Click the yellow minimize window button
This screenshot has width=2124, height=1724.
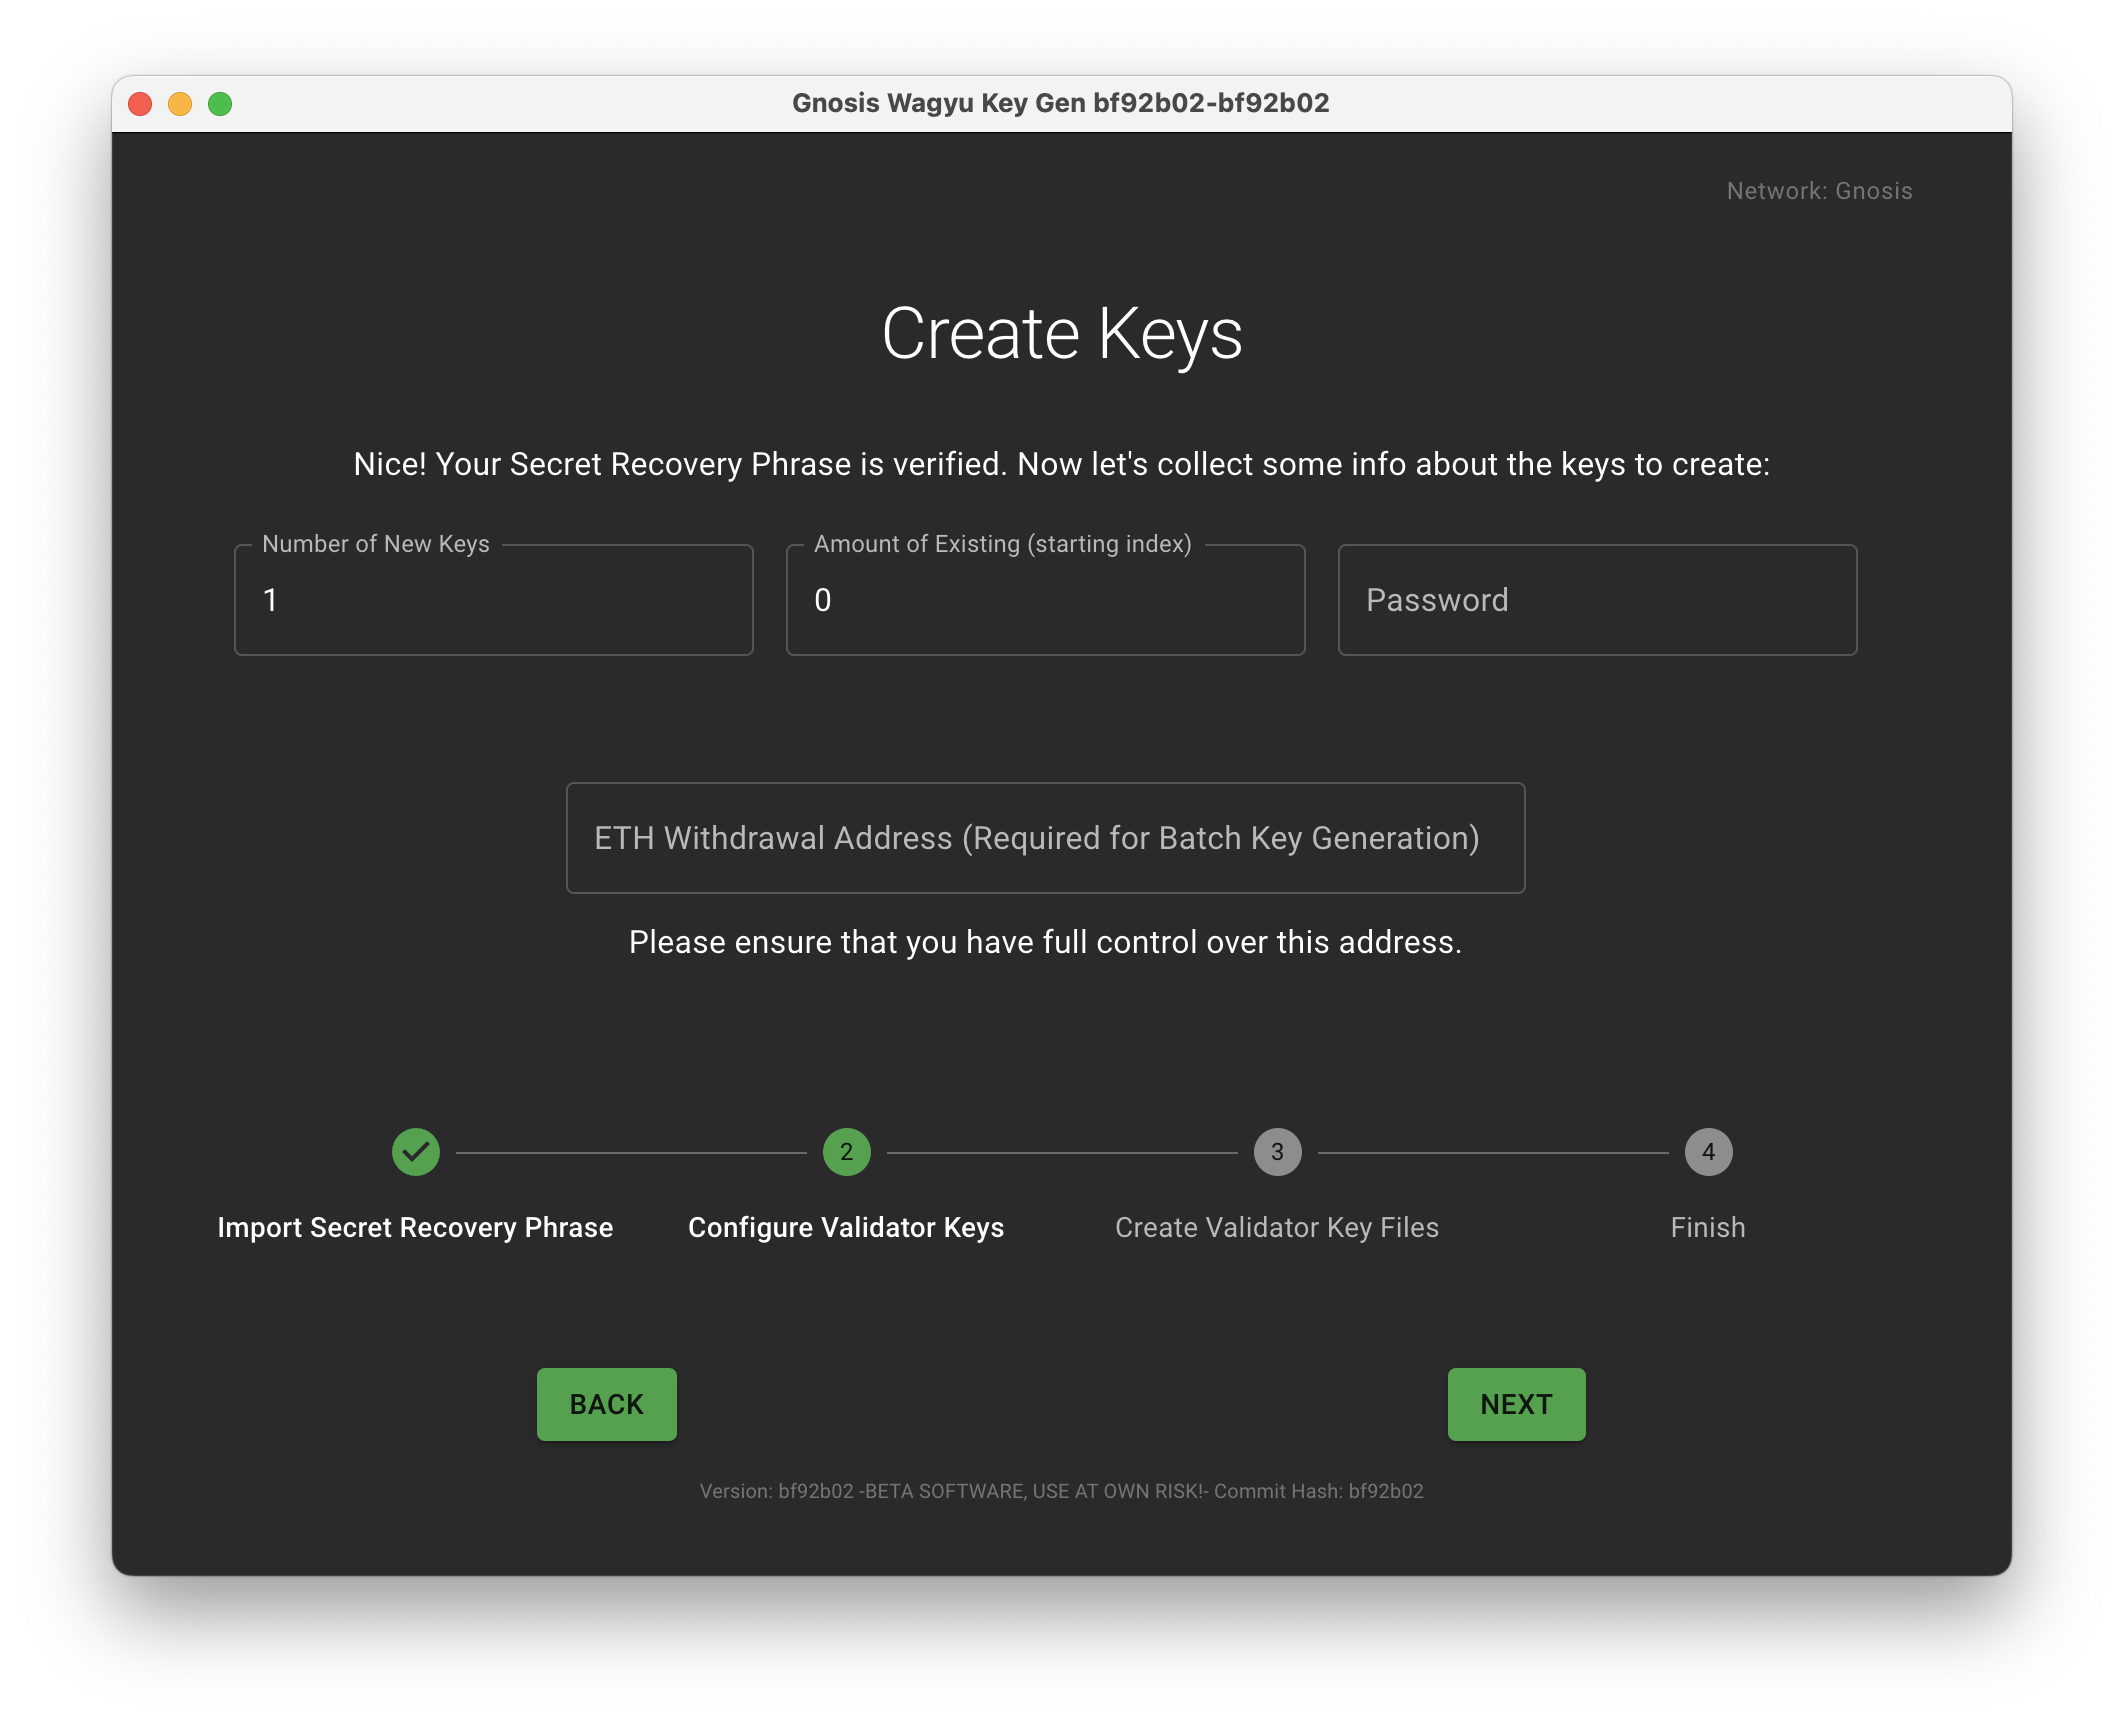180,104
